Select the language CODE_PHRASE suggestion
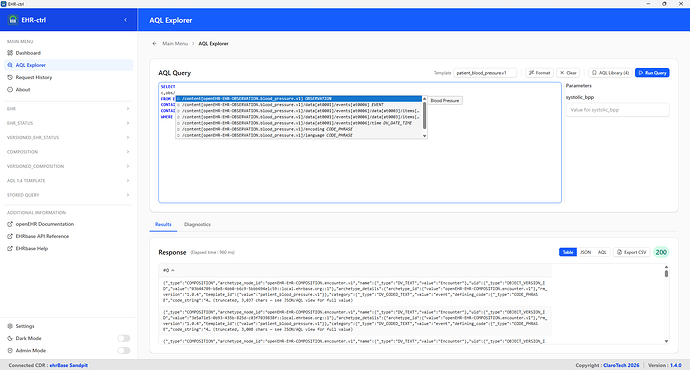The image size is (690, 370). [x=299, y=136]
